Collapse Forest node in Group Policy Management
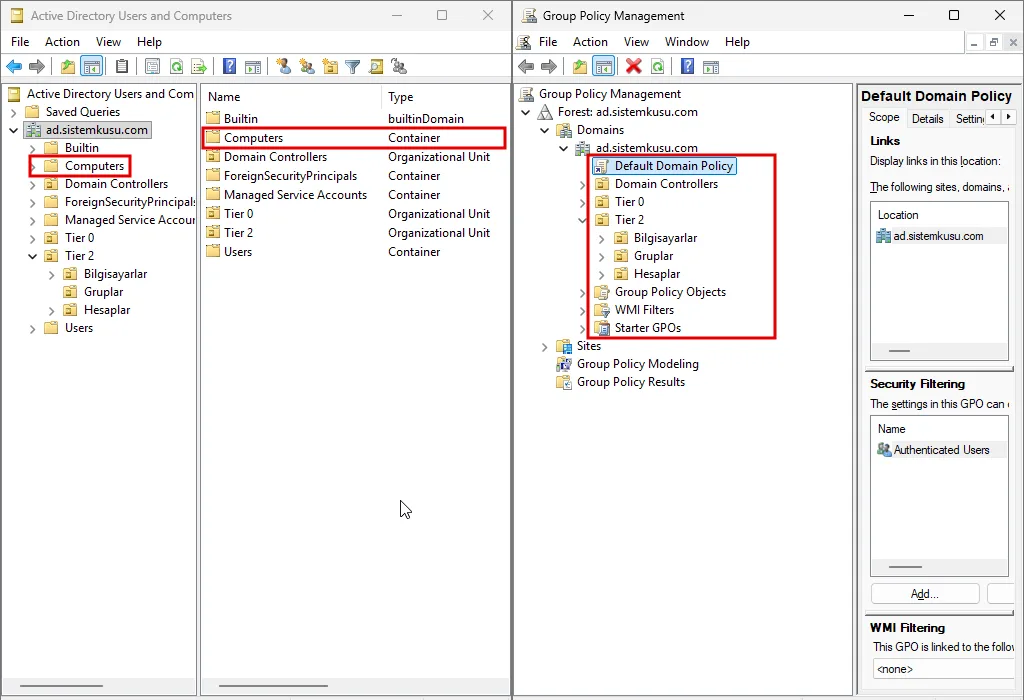The width and height of the screenshot is (1024, 700). 526,112
